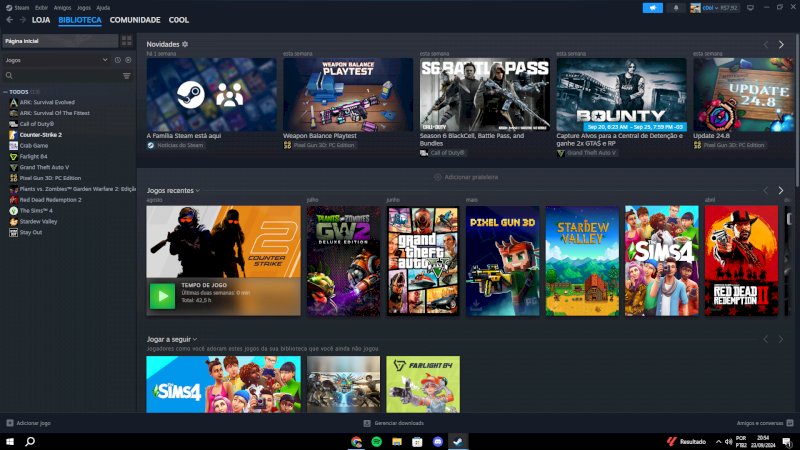Open the announcements megaphone button

coord(653,8)
